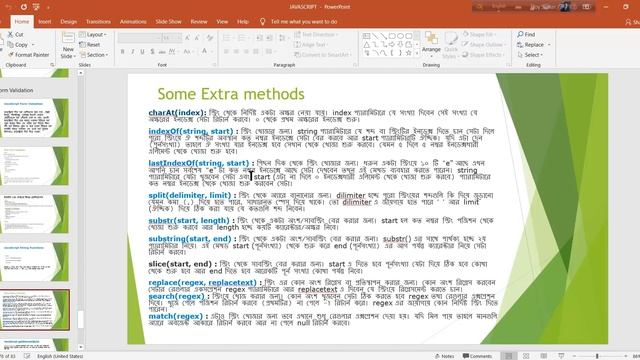The width and height of the screenshot is (640, 360).
Task: Switch to the Transitions tab
Action: click(98, 22)
